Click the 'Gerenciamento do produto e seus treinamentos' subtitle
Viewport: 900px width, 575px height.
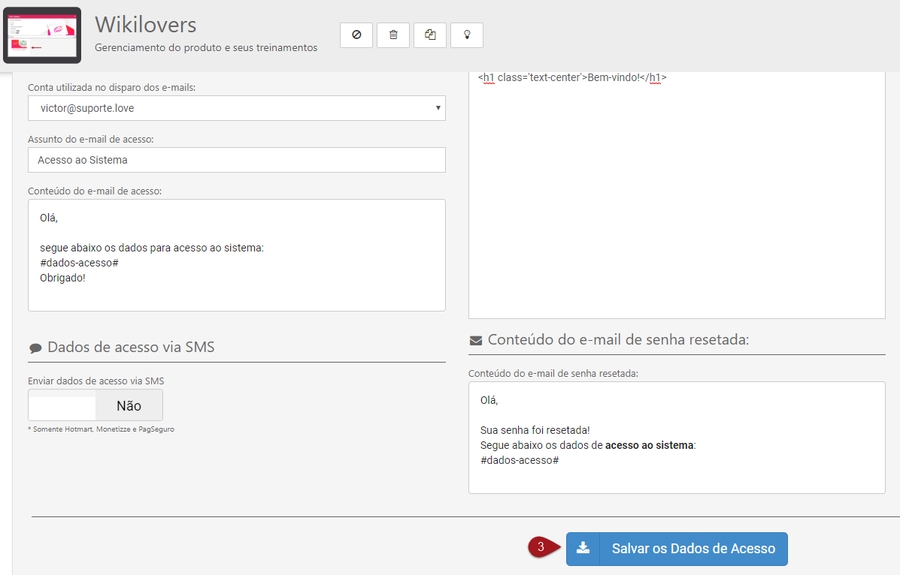pos(206,47)
